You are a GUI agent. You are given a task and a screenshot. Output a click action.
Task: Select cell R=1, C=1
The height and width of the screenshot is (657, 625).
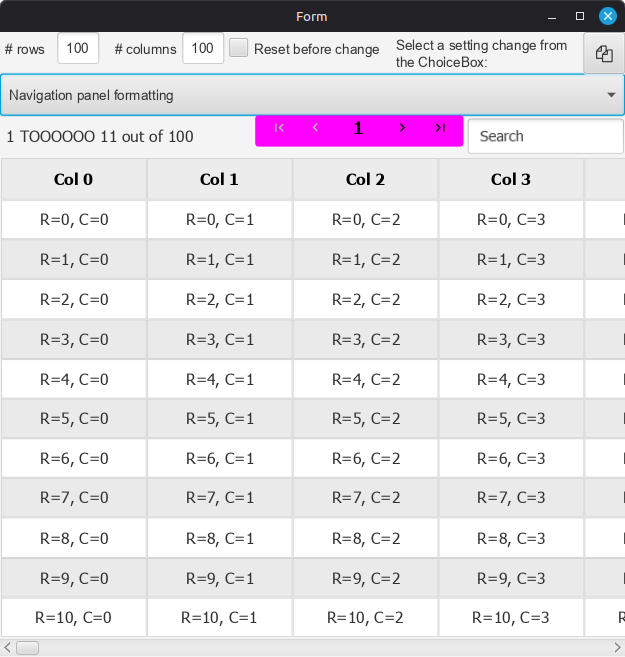point(220,260)
